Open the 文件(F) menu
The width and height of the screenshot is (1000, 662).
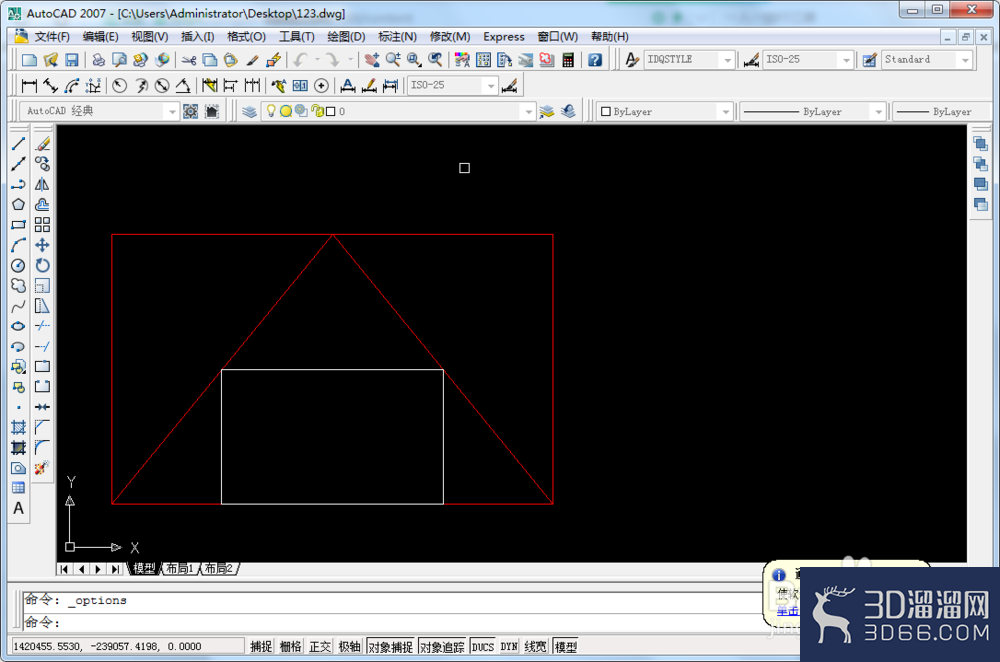click(52, 37)
